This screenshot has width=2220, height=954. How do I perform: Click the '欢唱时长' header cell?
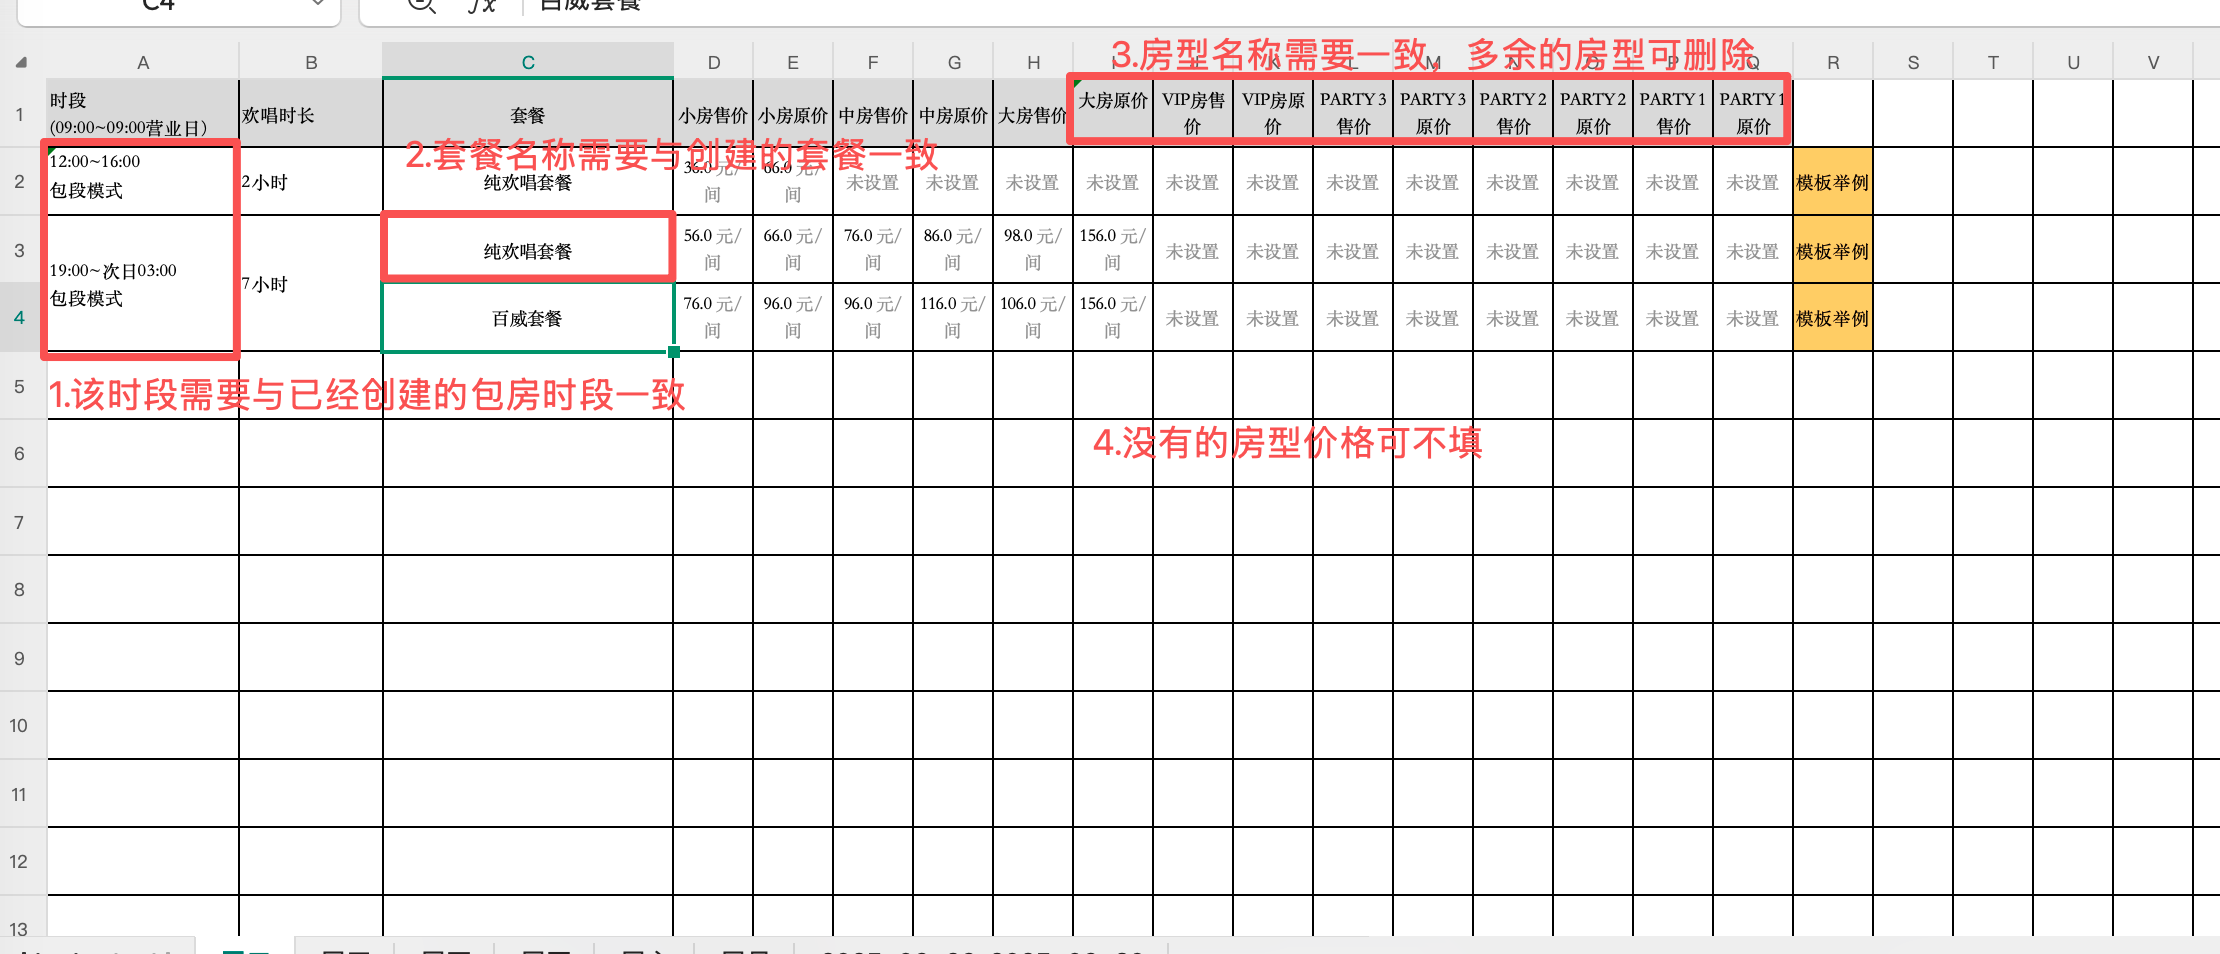click(311, 114)
